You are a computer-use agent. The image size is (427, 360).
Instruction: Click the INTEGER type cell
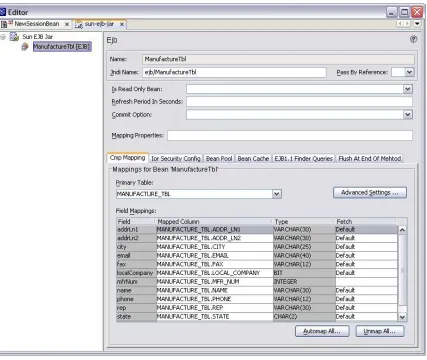tap(304, 282)
